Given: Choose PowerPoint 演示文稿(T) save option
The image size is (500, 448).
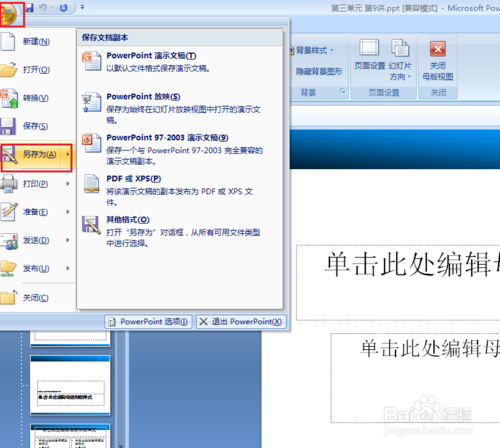Looking at the screenshot, I should click(180, 62).
